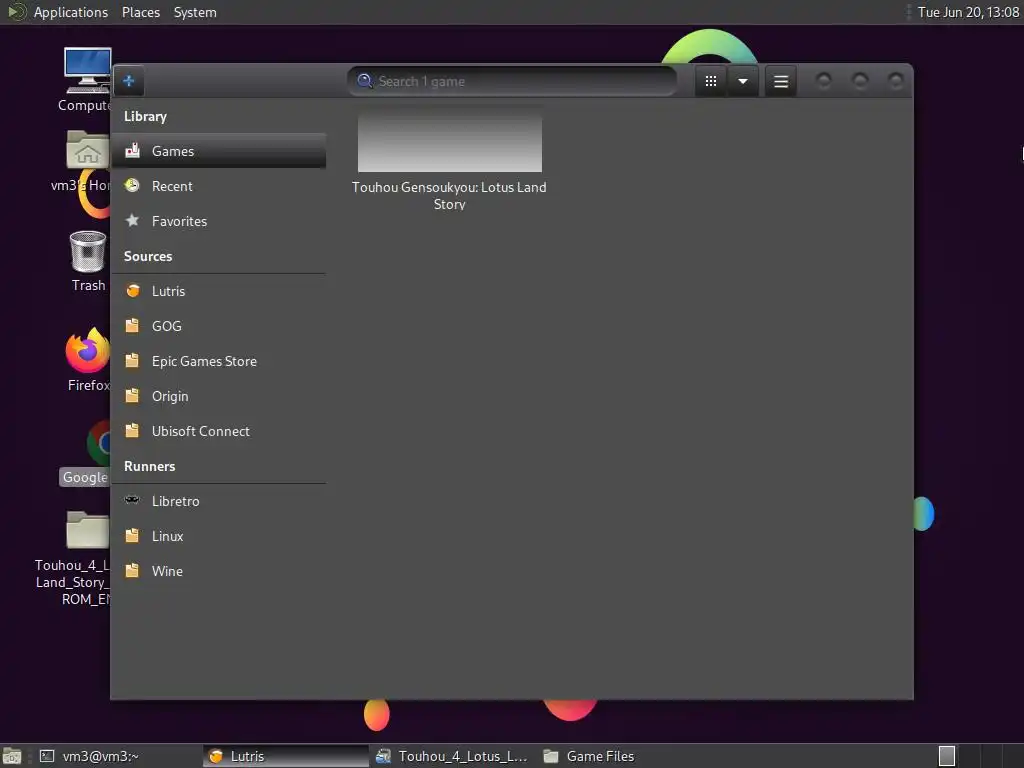Select Epic Games Store source
The image size is (1024, 768).
coord(219,361)
